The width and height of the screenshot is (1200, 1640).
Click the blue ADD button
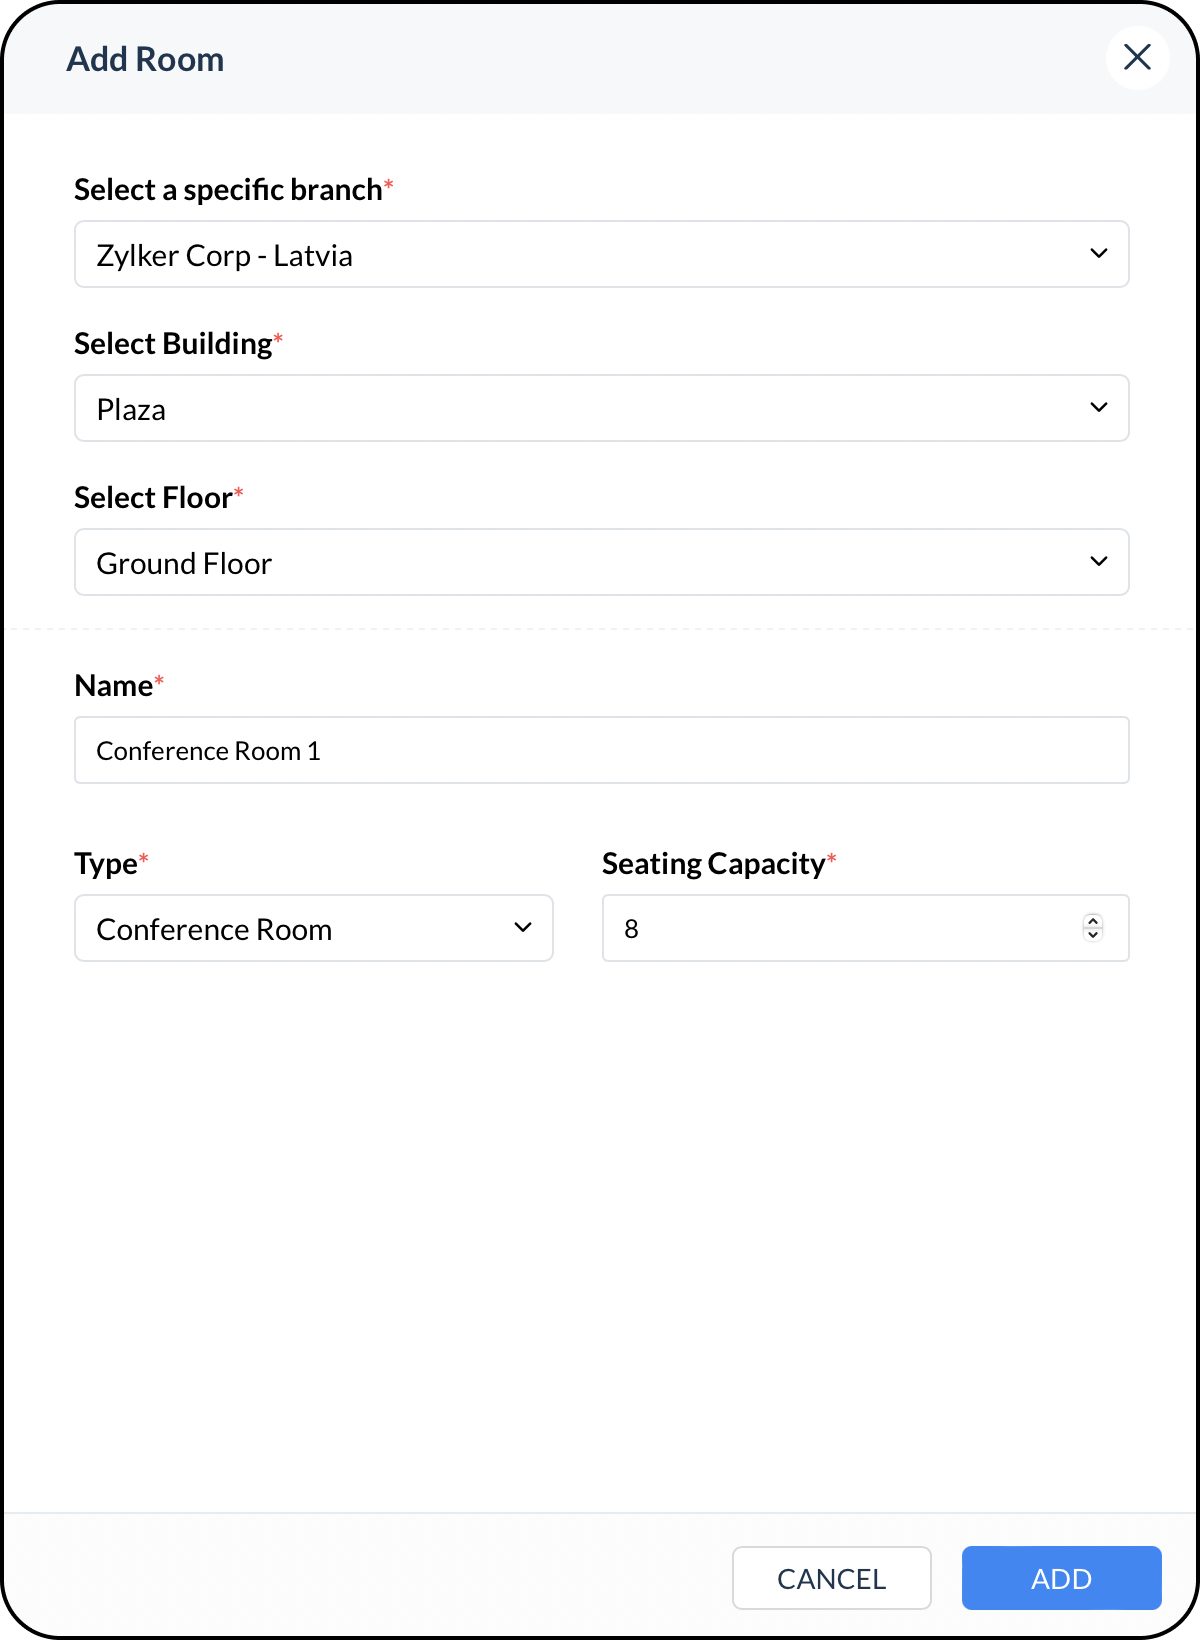pyautogui.click(x=1062, y=1578)
